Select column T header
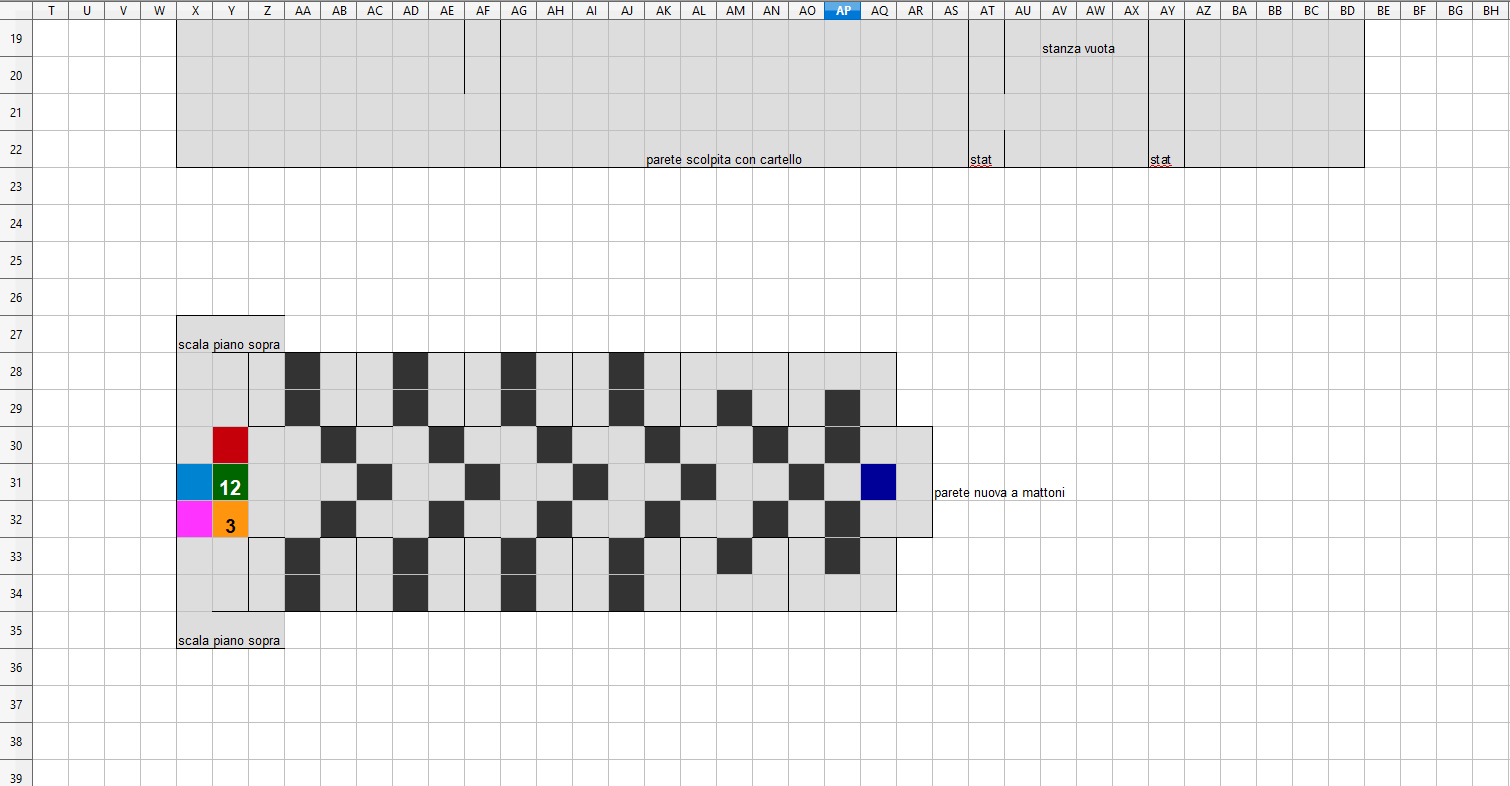1510x786 pixels. tap(51, 10)
